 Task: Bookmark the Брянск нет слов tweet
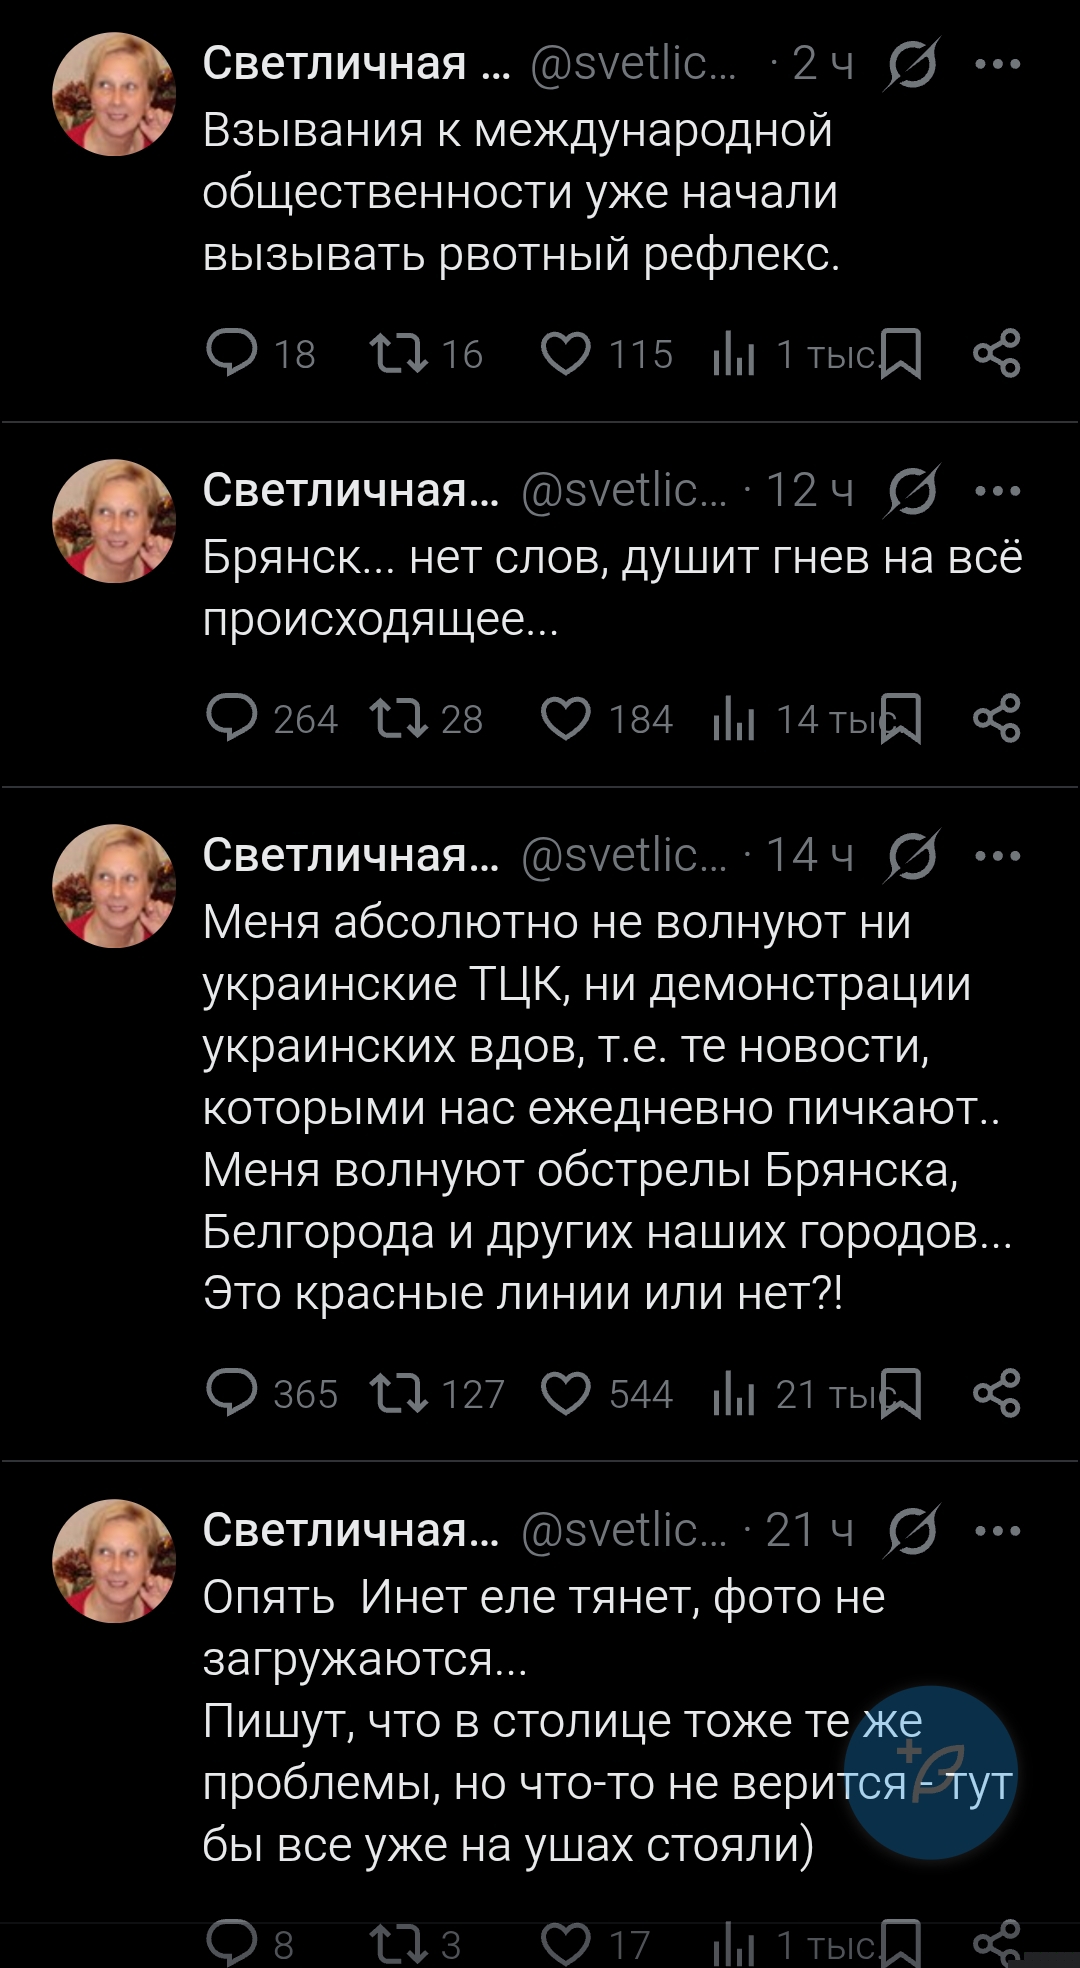[x=903, y=719]
